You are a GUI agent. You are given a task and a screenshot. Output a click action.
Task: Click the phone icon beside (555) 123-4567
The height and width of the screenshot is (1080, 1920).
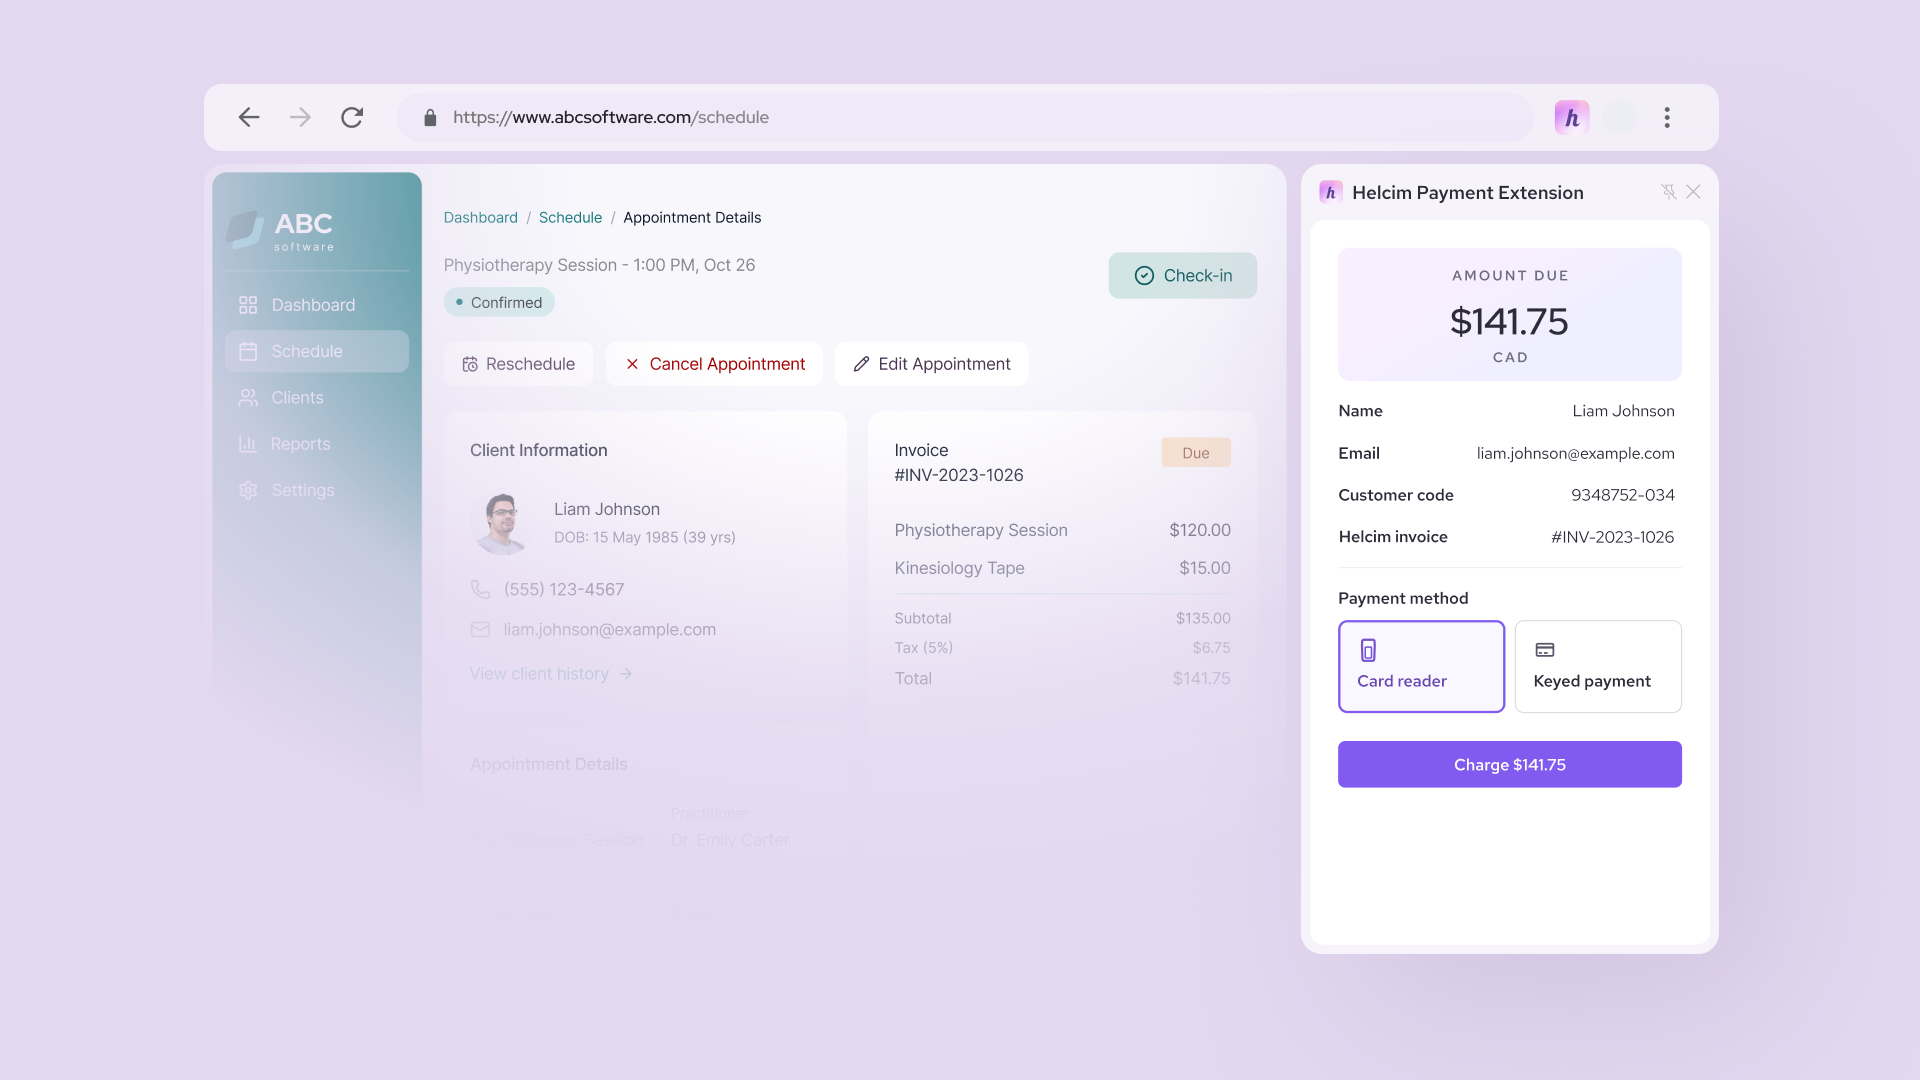click(481, 589)
